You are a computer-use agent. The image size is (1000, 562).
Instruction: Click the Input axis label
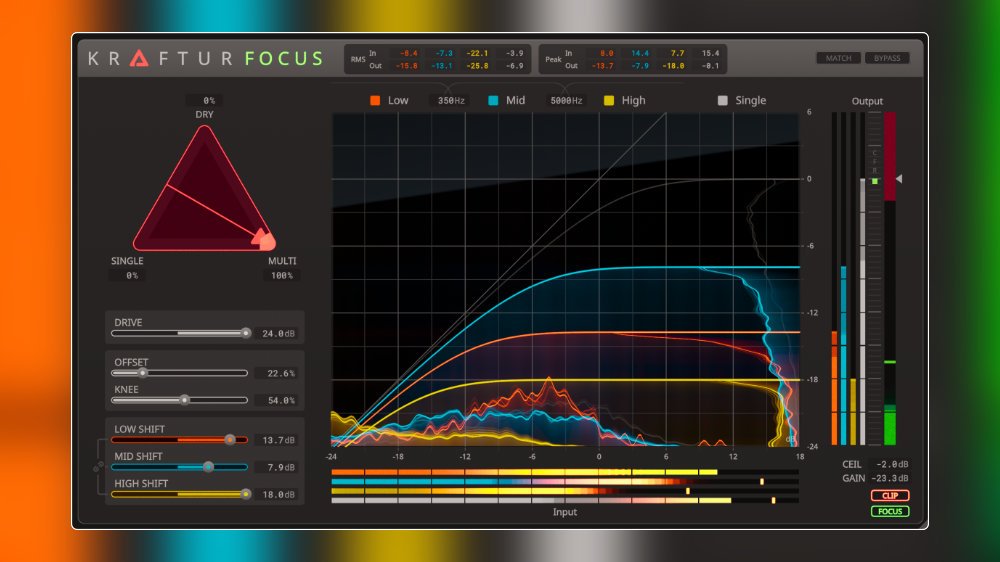[x=564, y=512]
